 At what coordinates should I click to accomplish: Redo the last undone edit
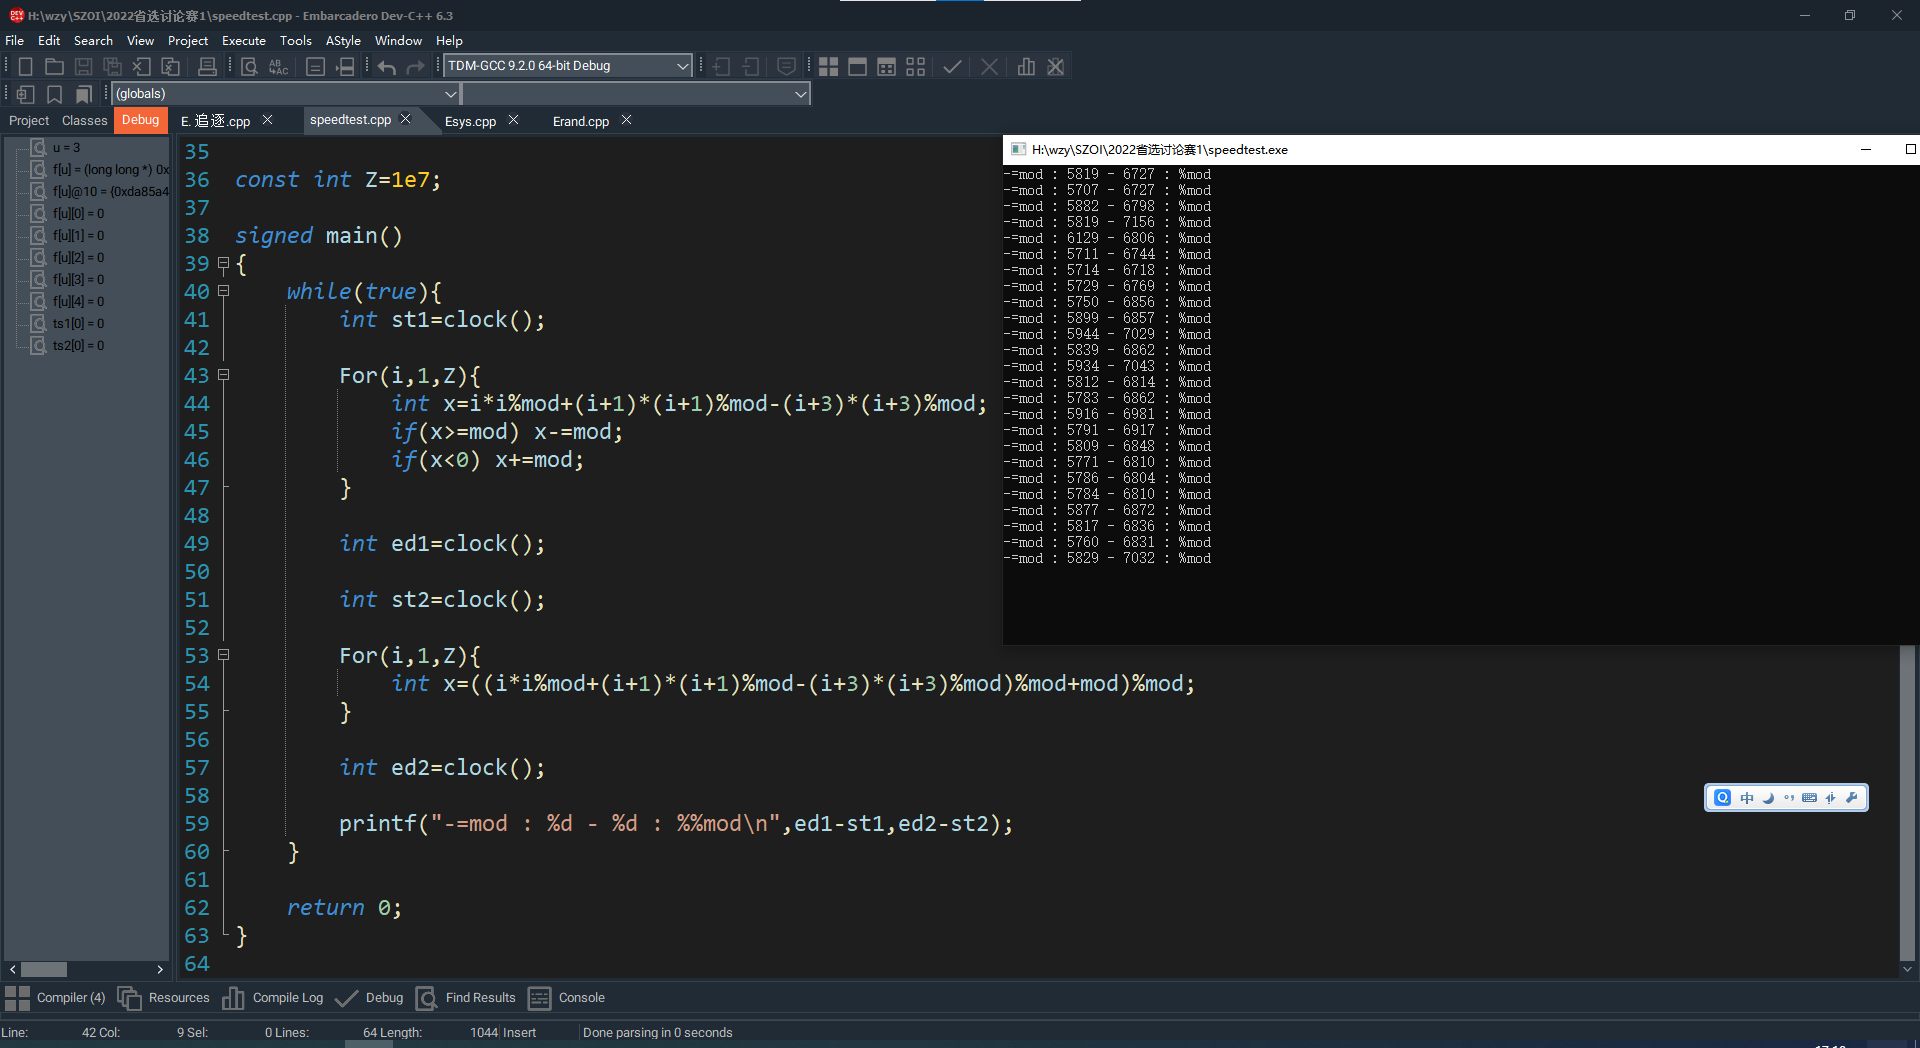[416, 66]
